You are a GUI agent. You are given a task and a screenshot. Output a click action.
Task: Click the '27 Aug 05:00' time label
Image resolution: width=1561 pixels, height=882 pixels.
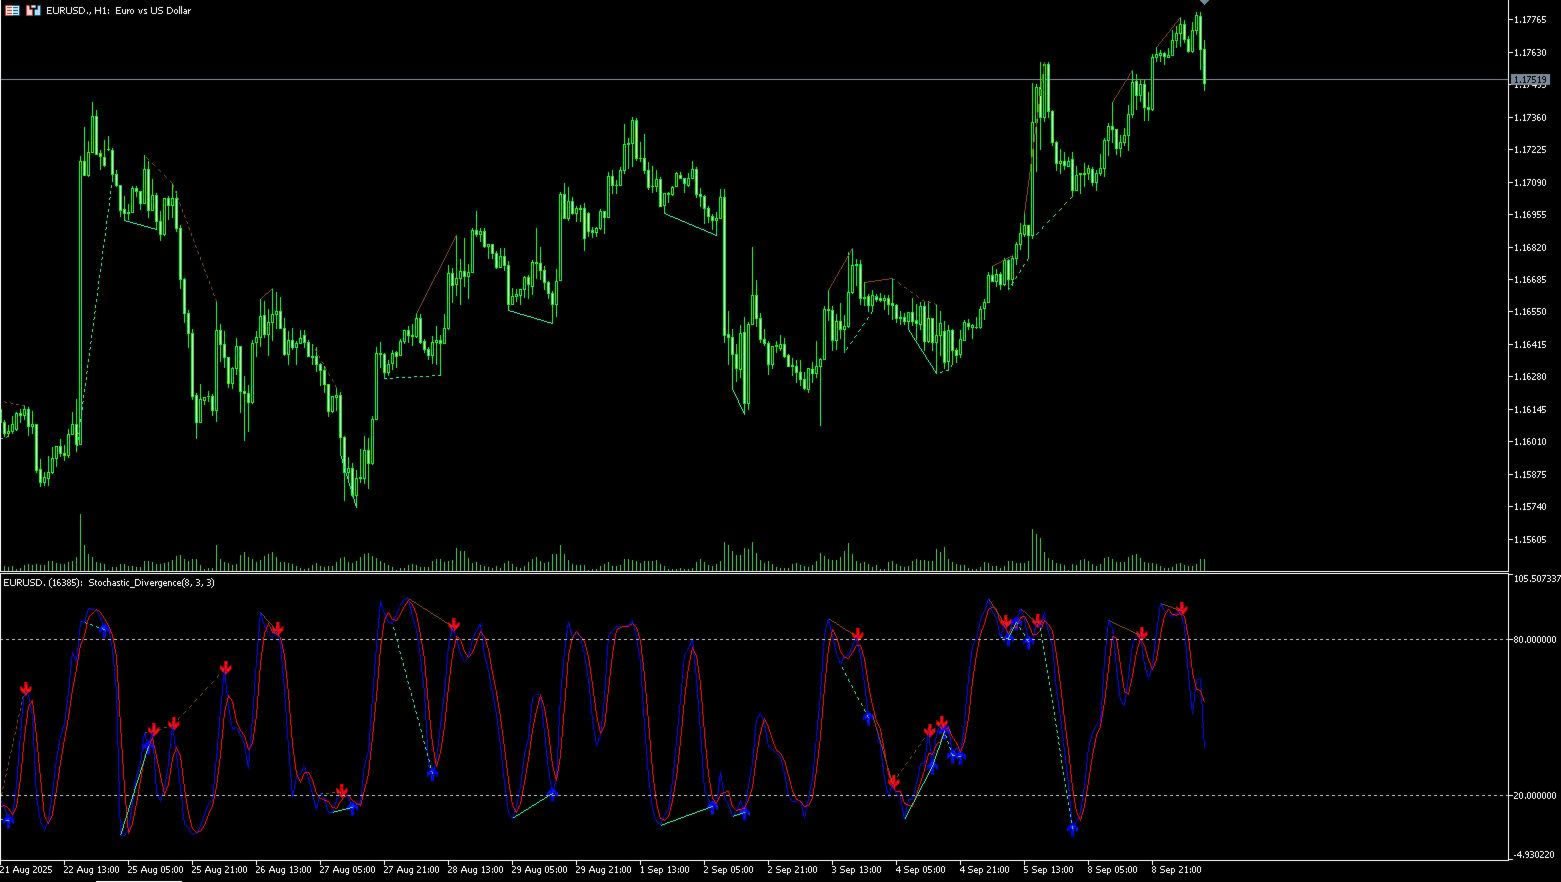pyautogui.click(x=348, y=870)
